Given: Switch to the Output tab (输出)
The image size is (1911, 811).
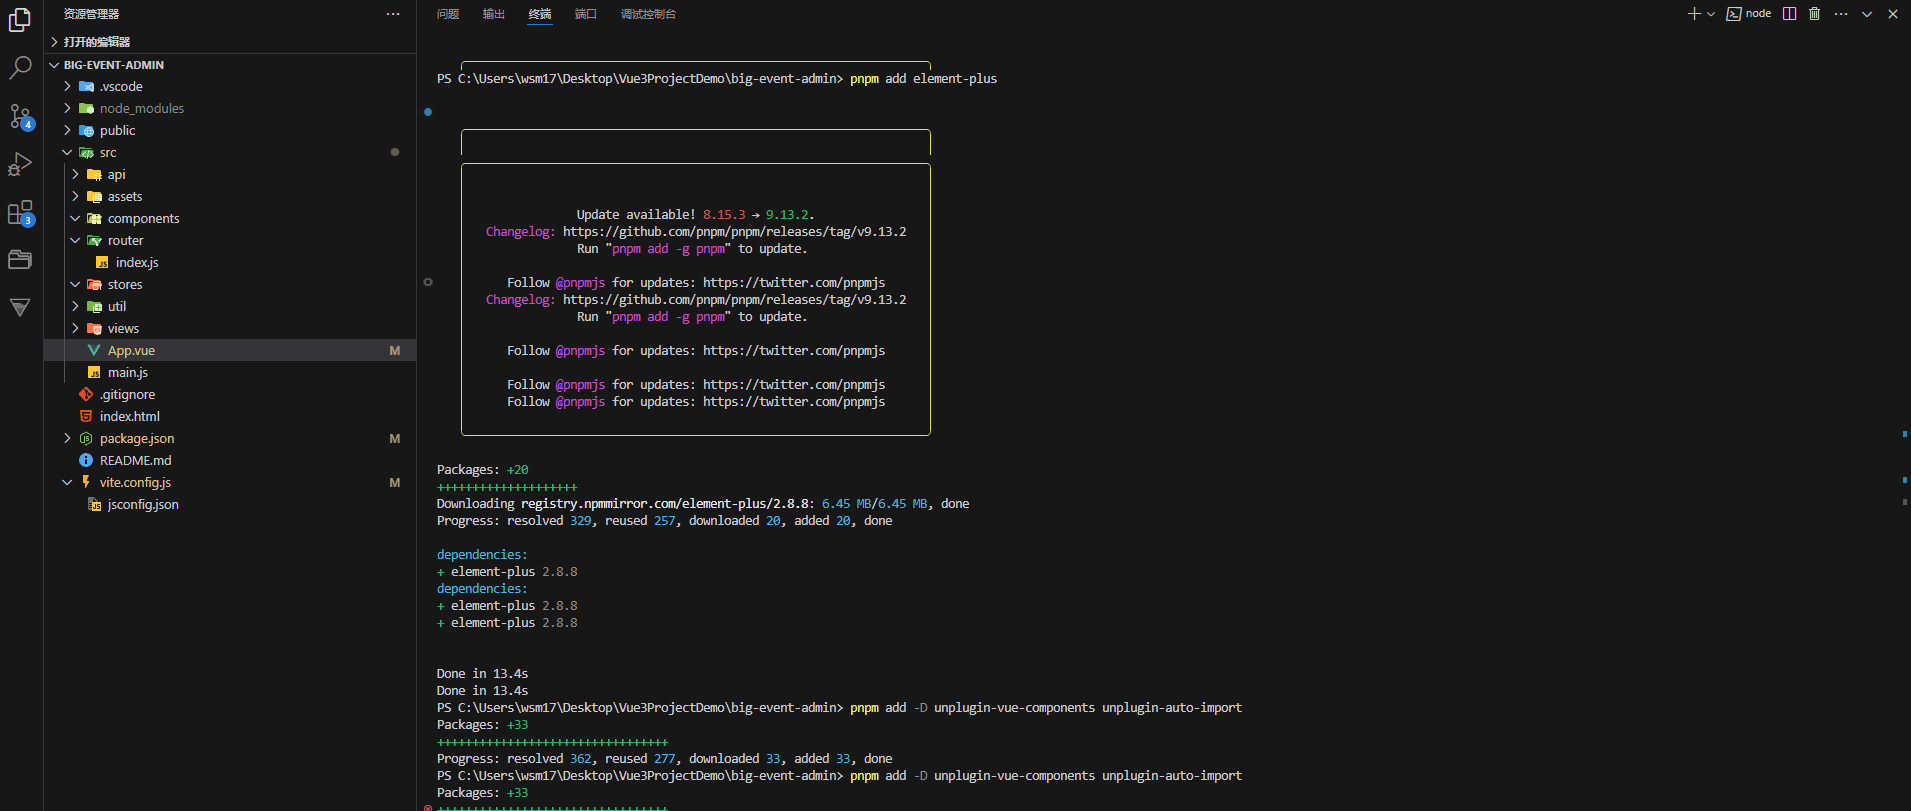Looking at the screenshot, I should [493, 14].
